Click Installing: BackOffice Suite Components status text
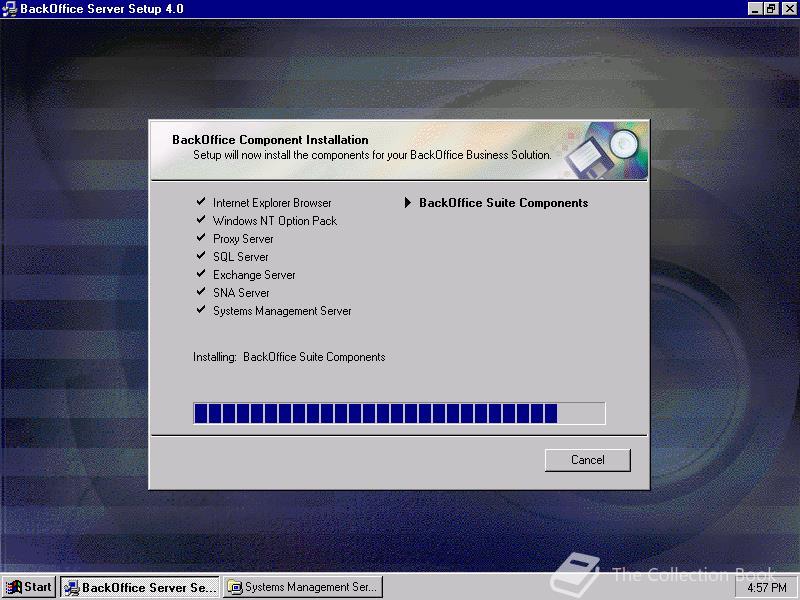This screenshot has width=800, height=600. coord(289,357)
